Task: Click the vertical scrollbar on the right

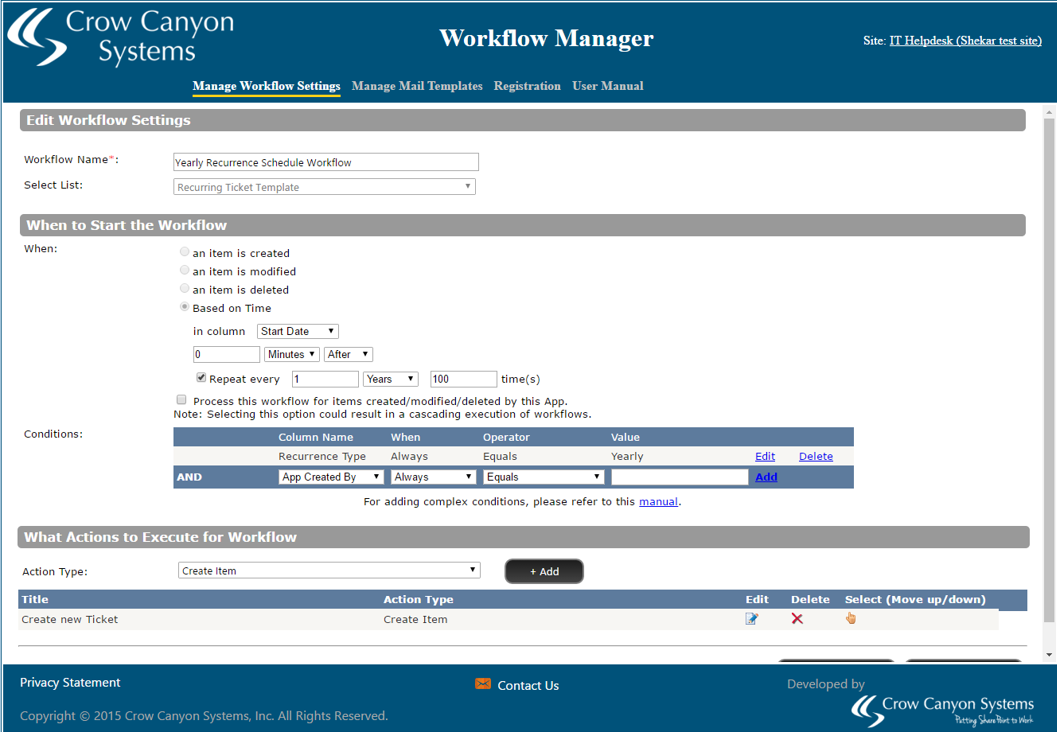Action: (x=1048, y=371)
